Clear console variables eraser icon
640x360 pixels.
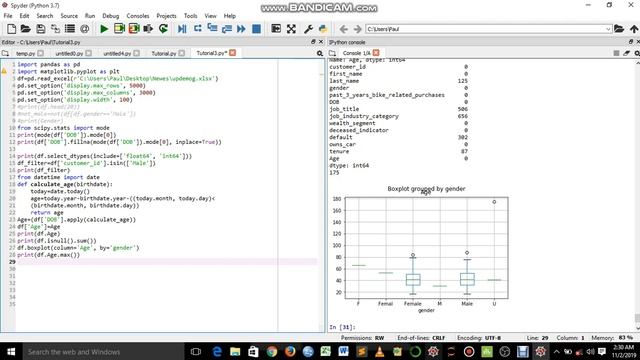627,53
